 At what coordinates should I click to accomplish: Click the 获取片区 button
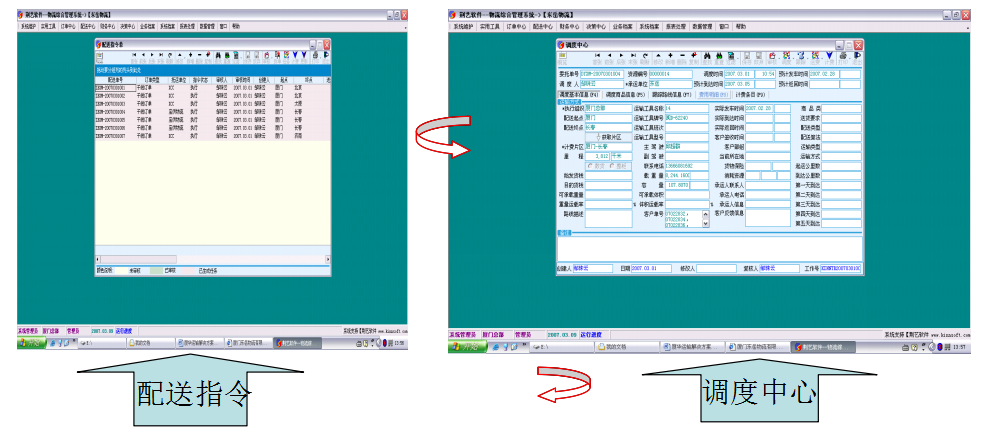[609, 137]
